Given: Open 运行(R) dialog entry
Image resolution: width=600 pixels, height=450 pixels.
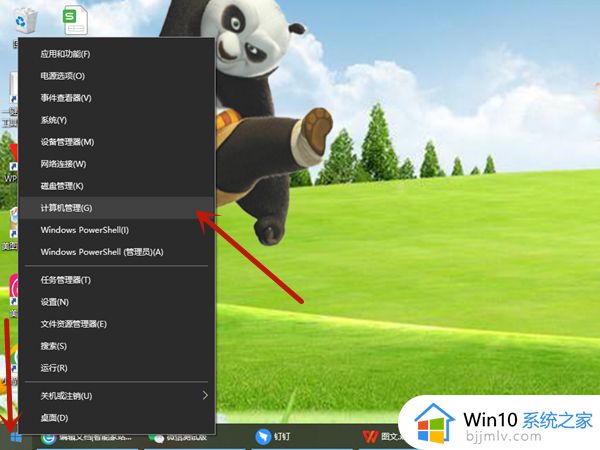Looking at the screenshot, I should (117, 368).
